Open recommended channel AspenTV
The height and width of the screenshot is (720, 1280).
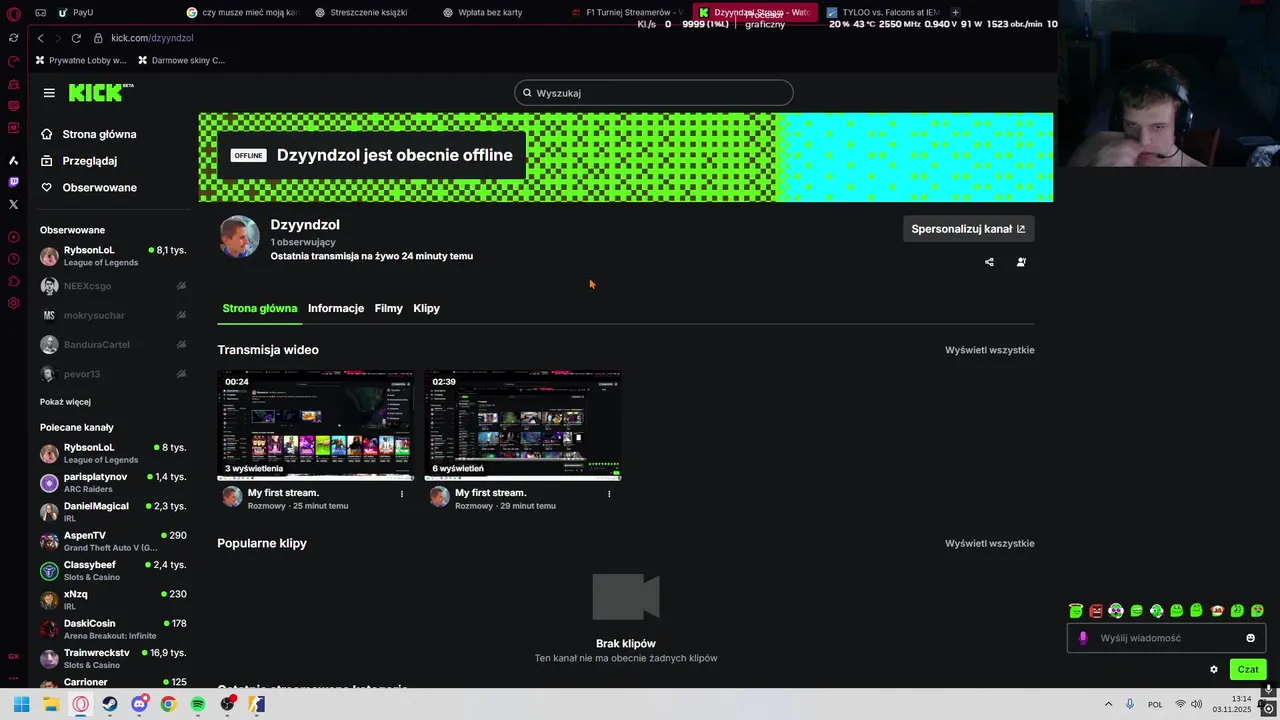click(113, 541)
